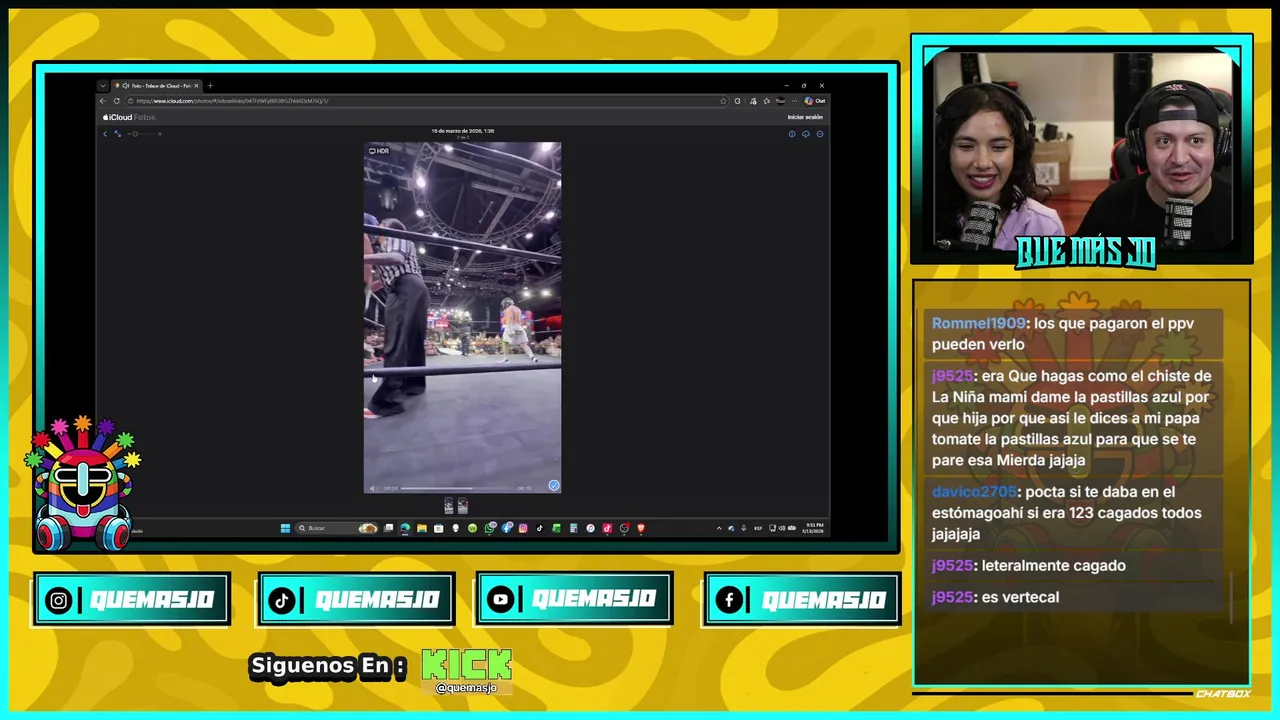Select the first thumbnail below the video
1280x720 pixels.
pyautogui.click(x=449, y=506)
